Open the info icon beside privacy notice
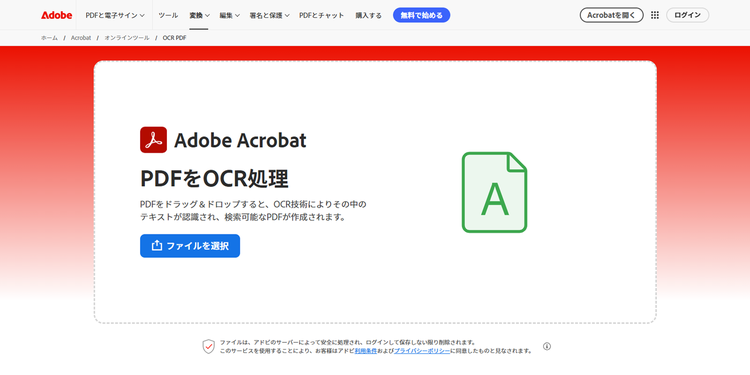 [547, 346]
